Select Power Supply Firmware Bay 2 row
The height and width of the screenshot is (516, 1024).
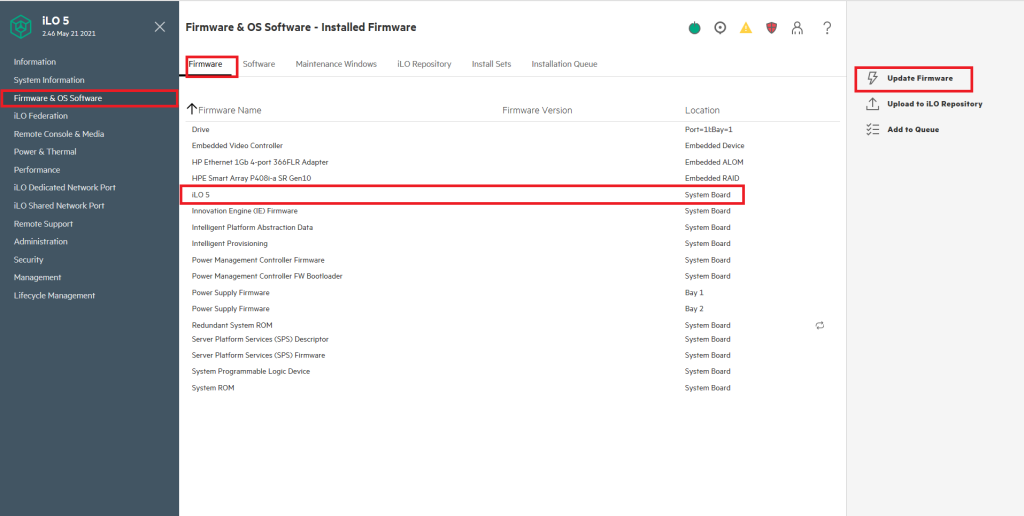(513, 309)
